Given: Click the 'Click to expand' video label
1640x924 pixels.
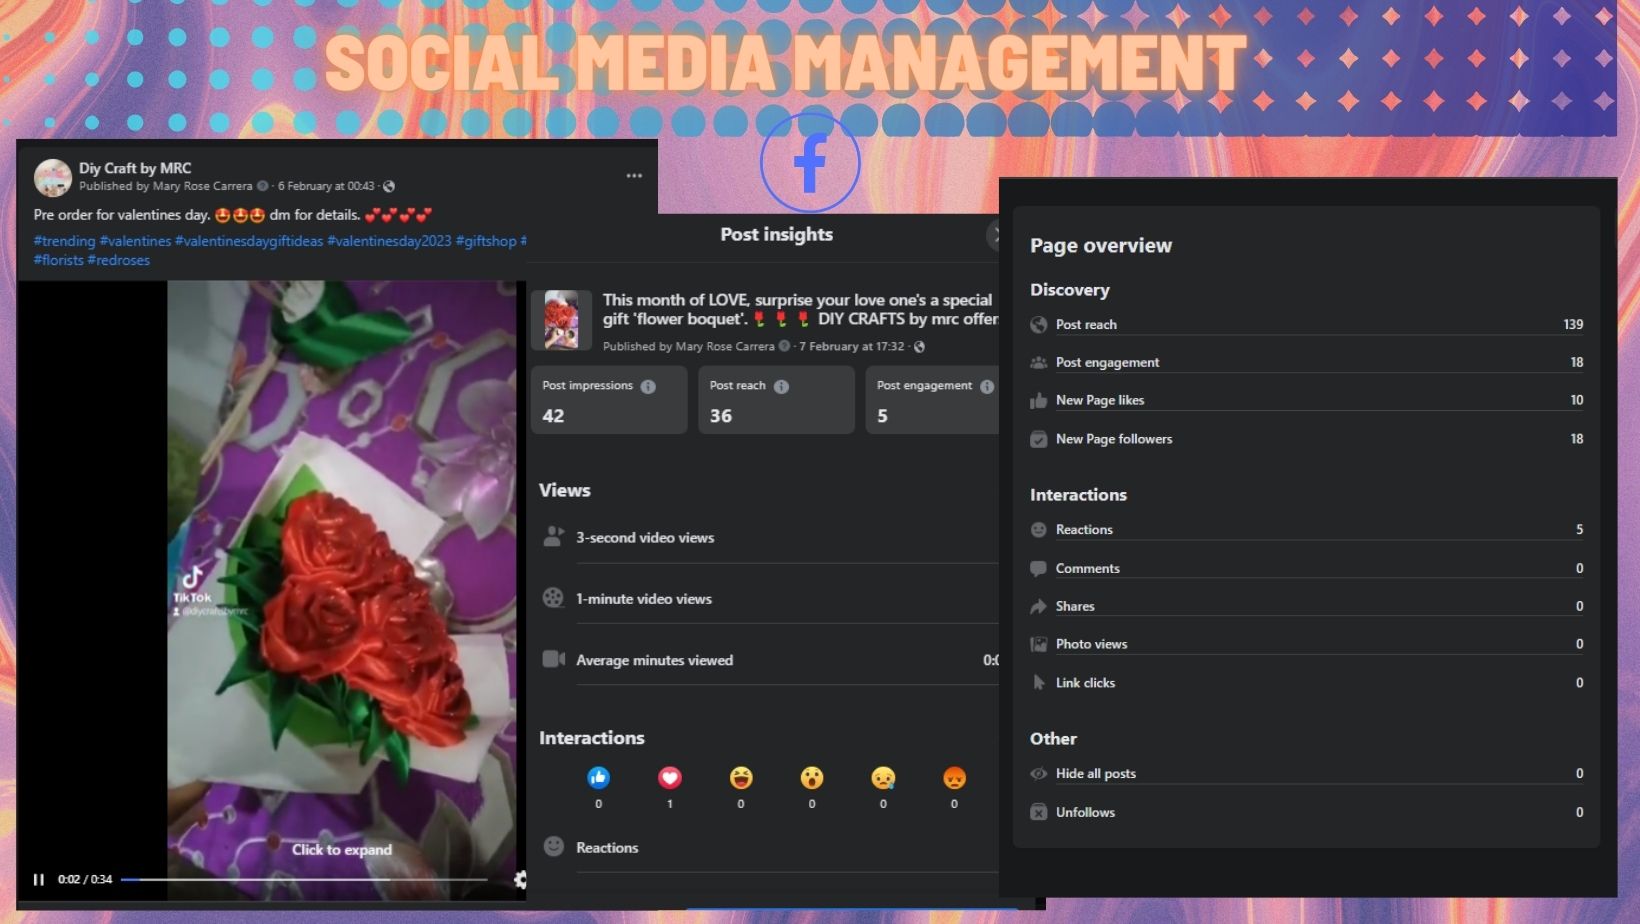Looking at the screenshot, I should (342, 849).
